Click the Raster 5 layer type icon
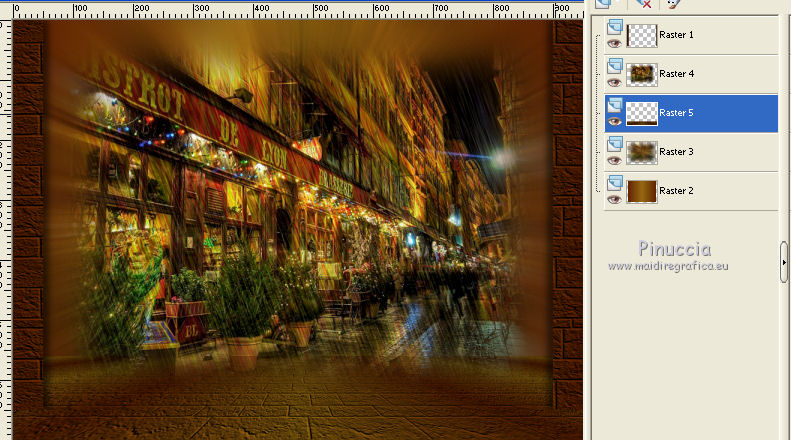Screen dimensions: 791x440 (x=614, y=105)
